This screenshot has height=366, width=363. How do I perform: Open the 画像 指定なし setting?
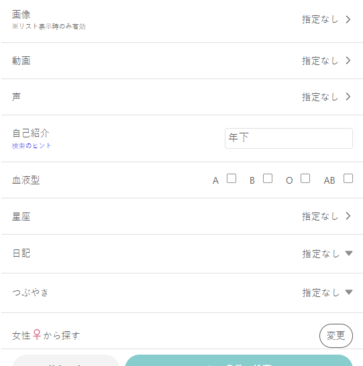click(320, 20)
